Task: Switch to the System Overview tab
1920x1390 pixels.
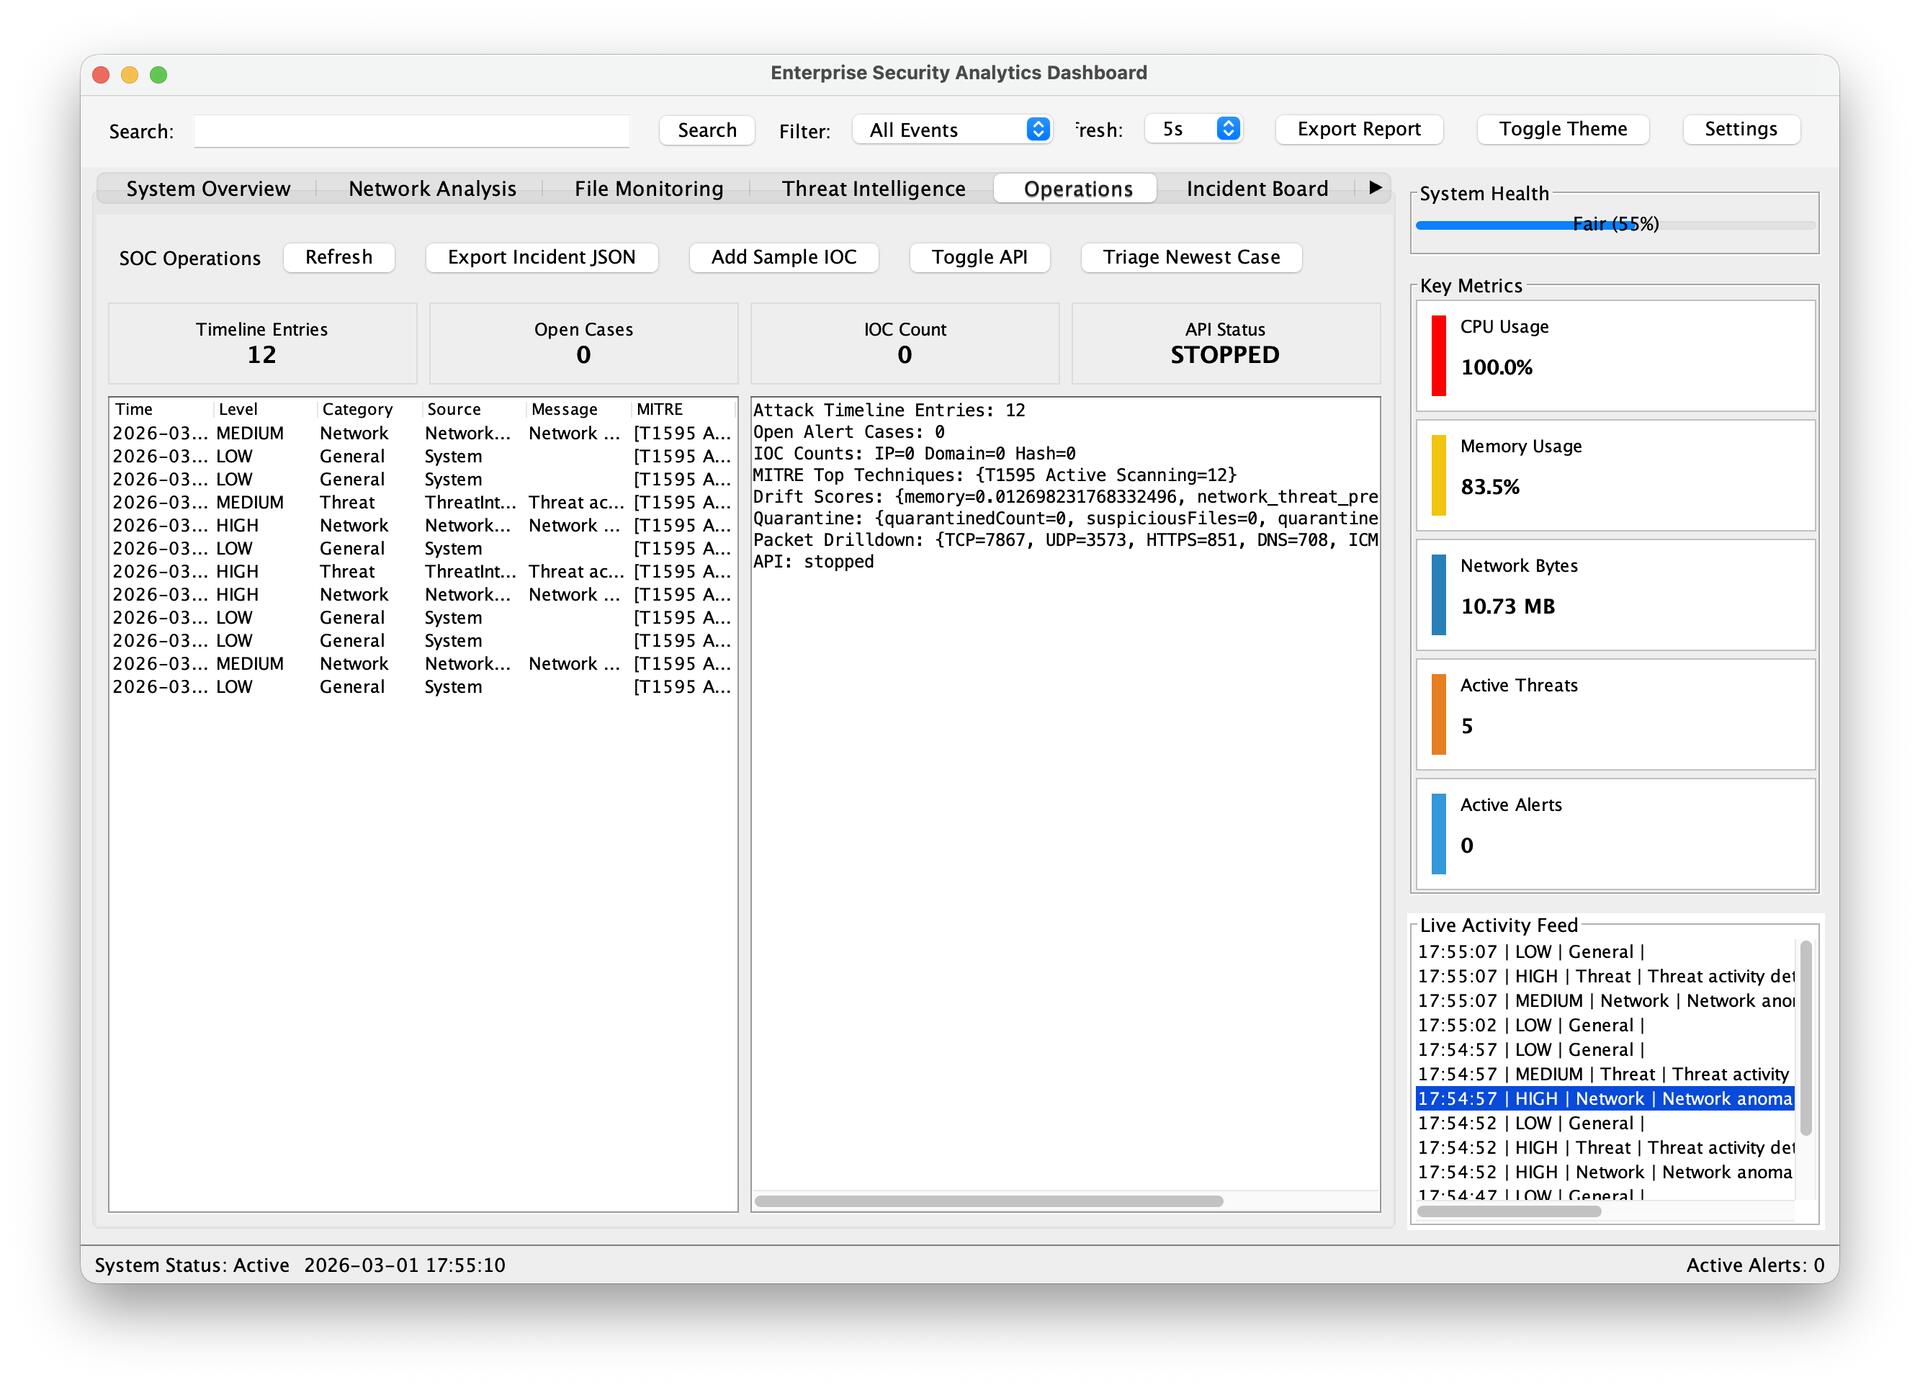Action: (207, 188)
